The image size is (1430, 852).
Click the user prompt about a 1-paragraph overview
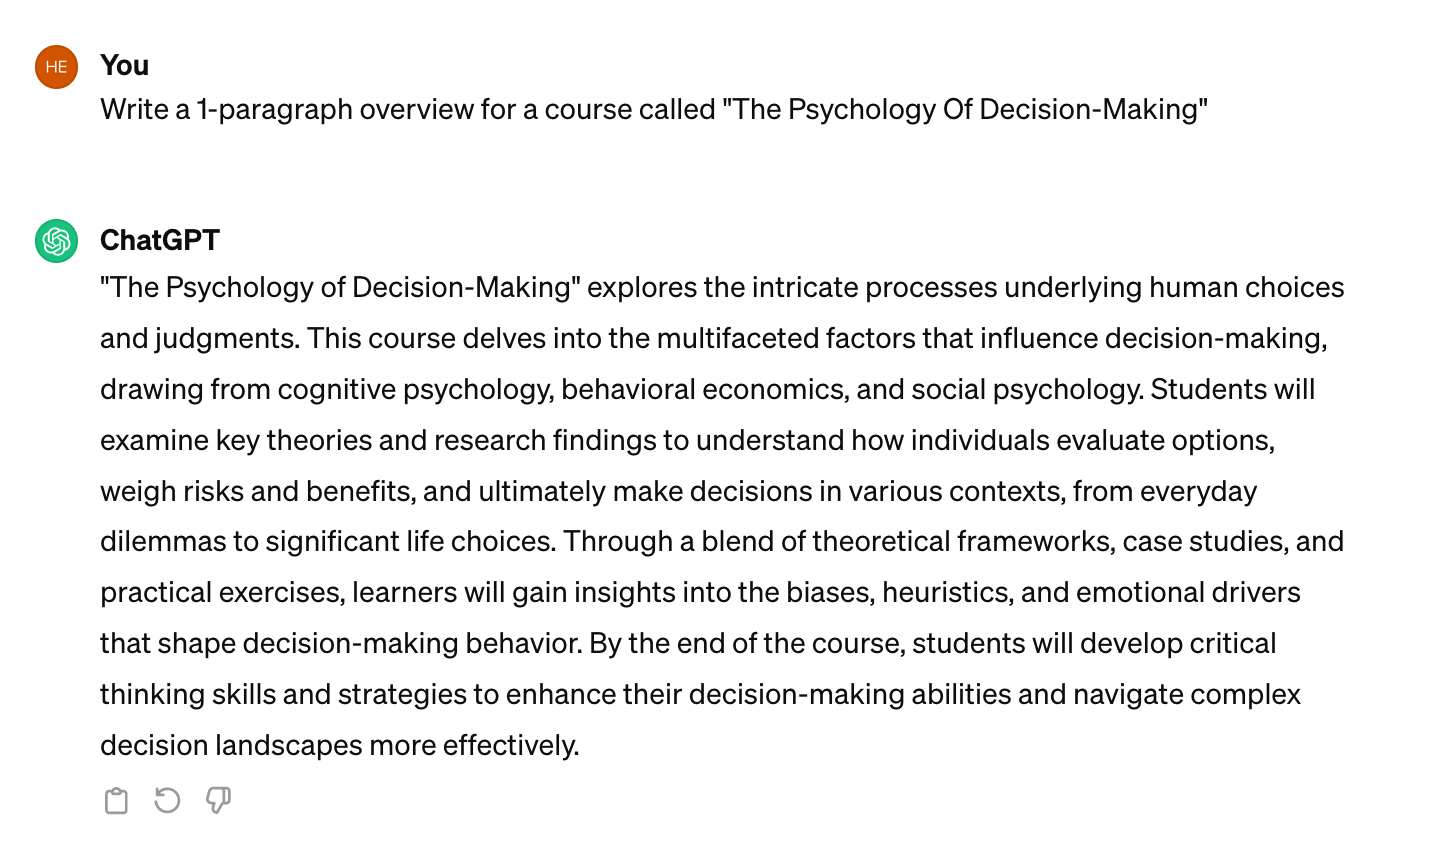point(654,109)
